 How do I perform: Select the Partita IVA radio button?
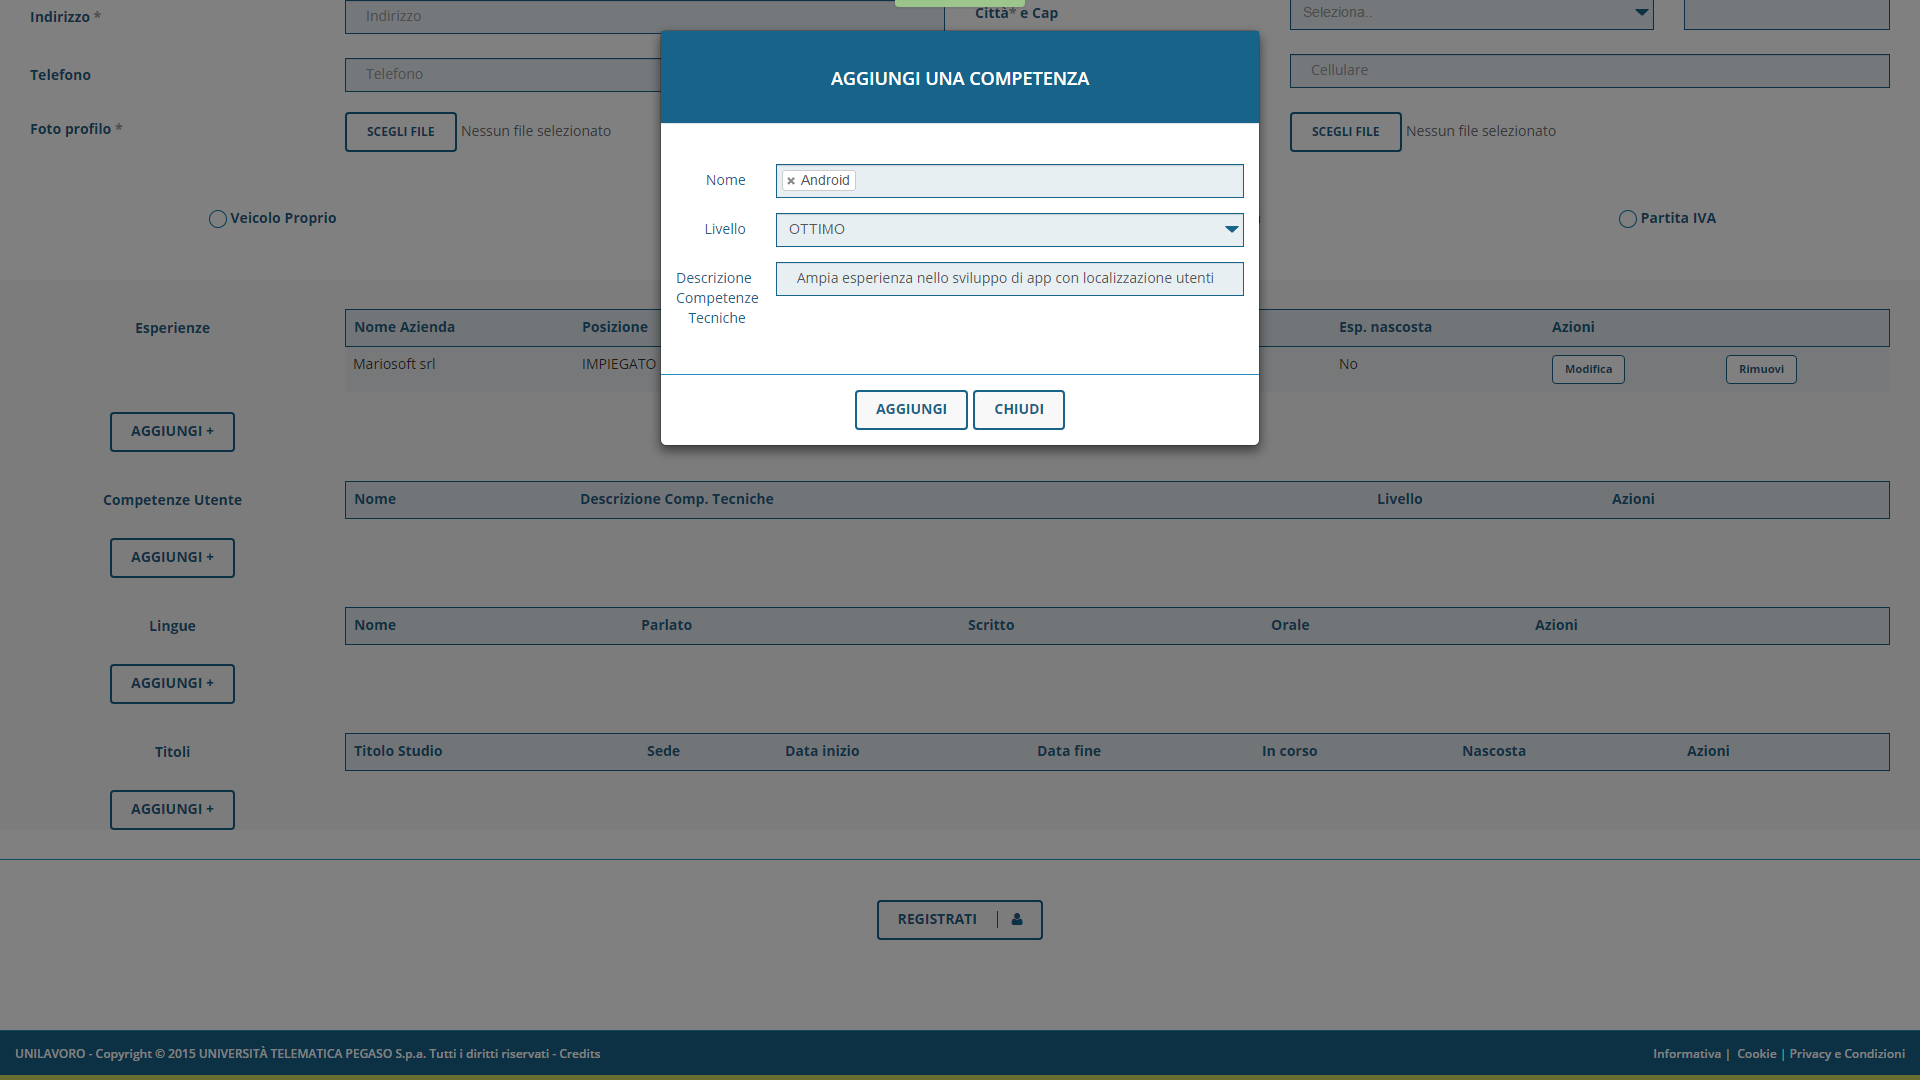point(1627,219)
